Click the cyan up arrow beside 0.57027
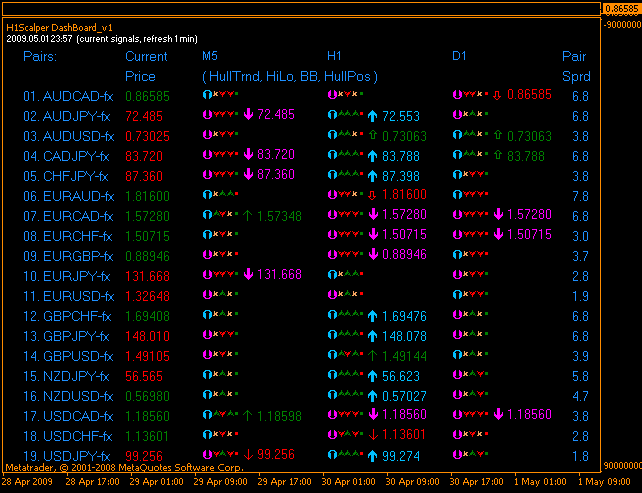Viewport: 642px width, 493px height. tap(372, 396)
